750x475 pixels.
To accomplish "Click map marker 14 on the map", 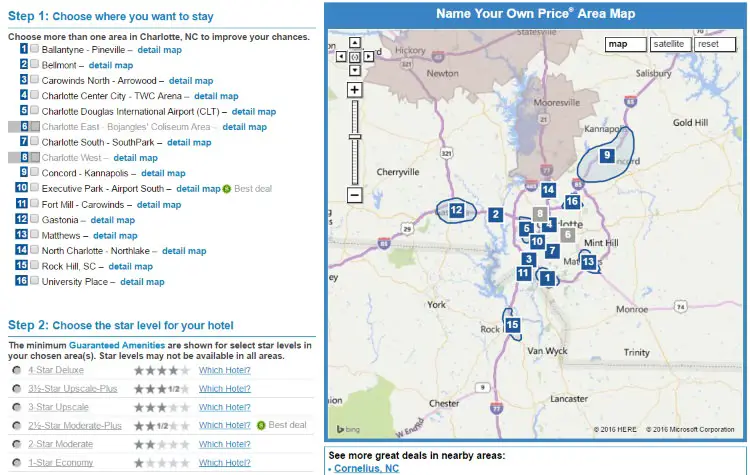I will 548,190.
